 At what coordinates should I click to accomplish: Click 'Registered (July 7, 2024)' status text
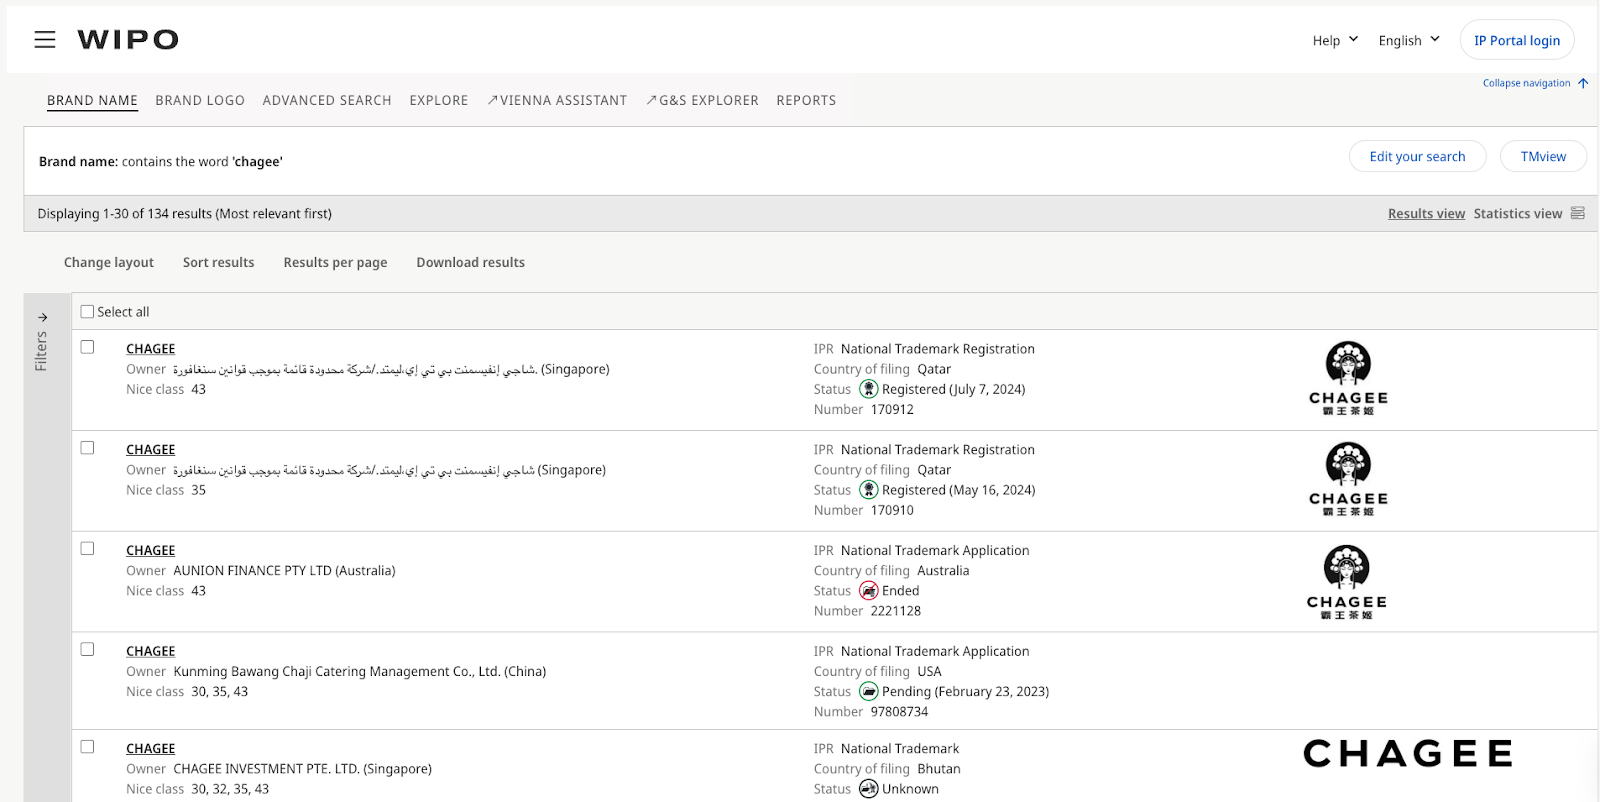(x=953, y=389)
